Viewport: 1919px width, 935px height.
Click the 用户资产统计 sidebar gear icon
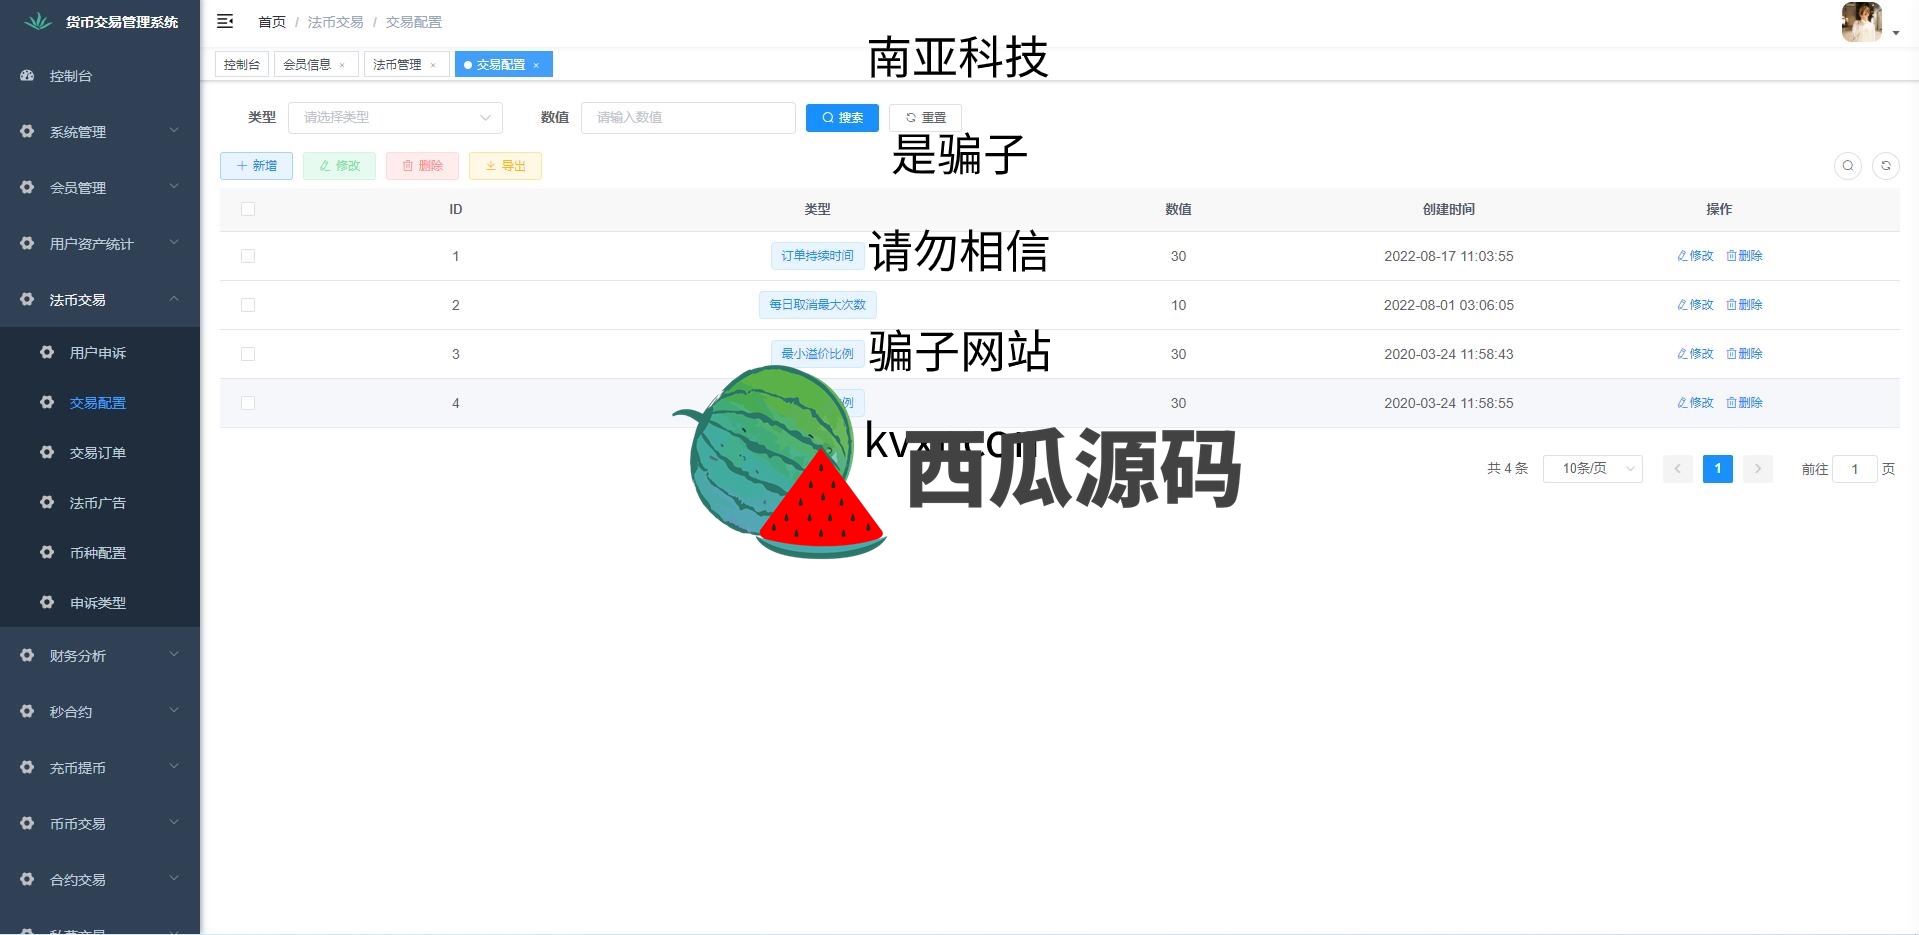[27, 243]
